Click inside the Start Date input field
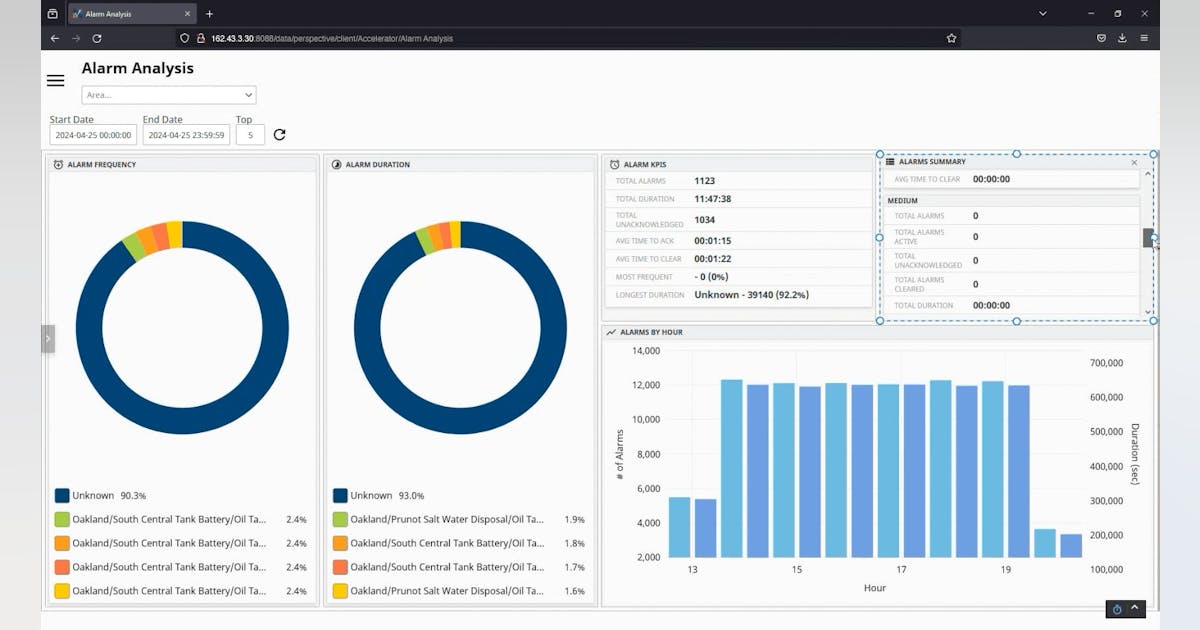Viewport: 1200px width, 630px height. tap(92, 134)
